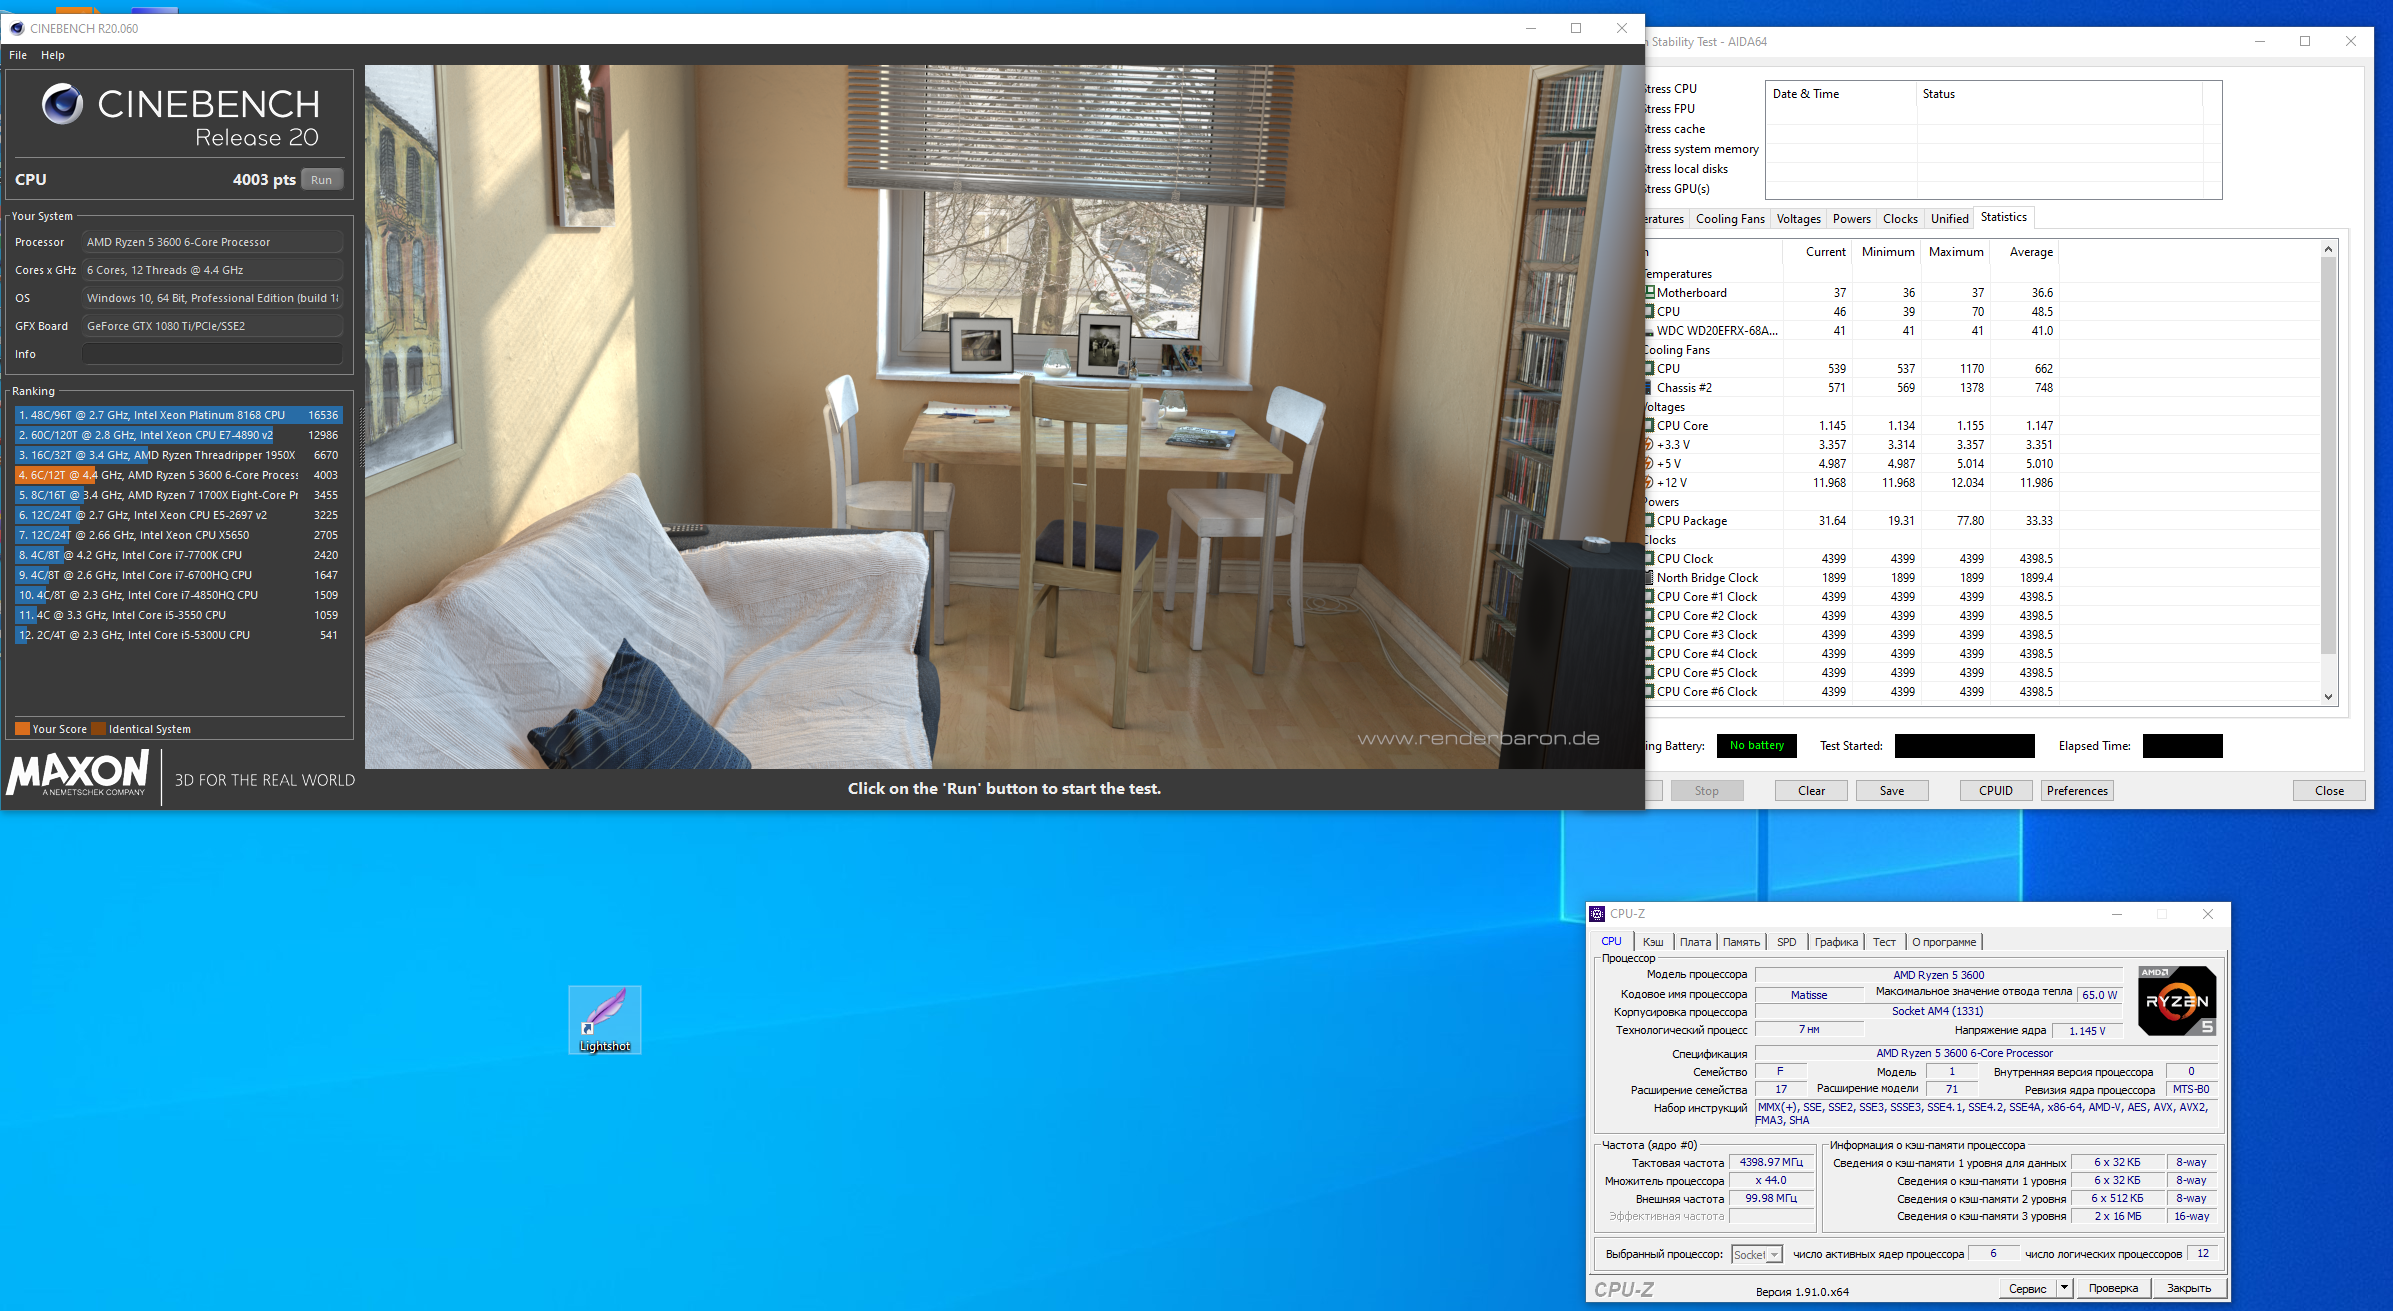Click the Cinebench sphere logo icon
This screenshot has height=1311, width=2393.
pos(62,104)
